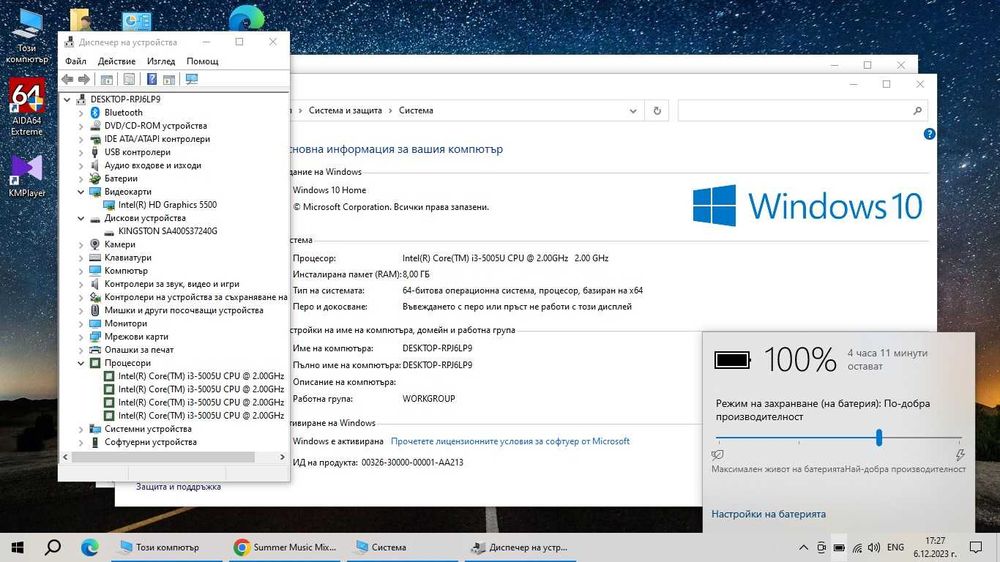Image resolution: width=1000 pixels, height=562 pixels.
Task: Open taskbar search magnifier
Action: click(x=53, y=547)
